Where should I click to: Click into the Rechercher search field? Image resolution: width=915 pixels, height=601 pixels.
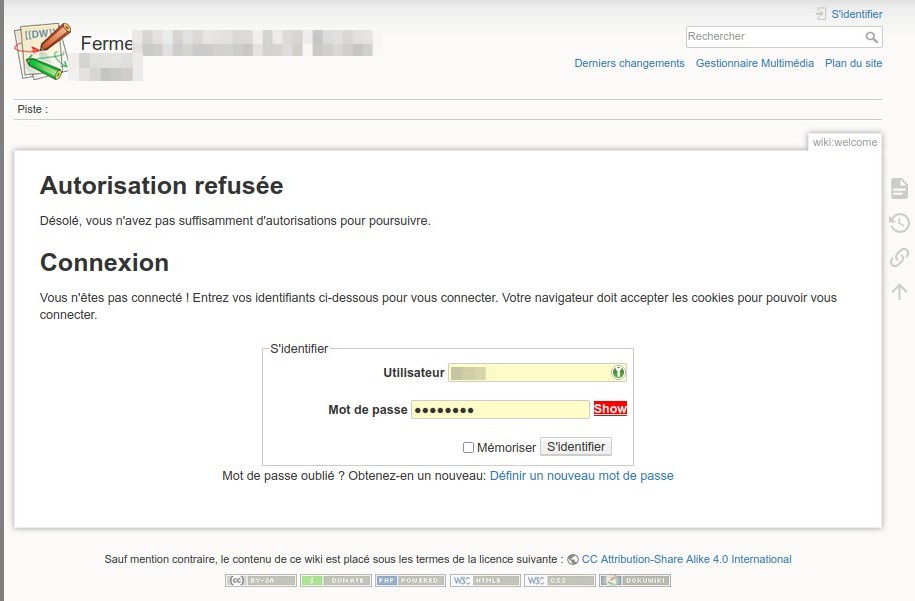click(773, 37)
